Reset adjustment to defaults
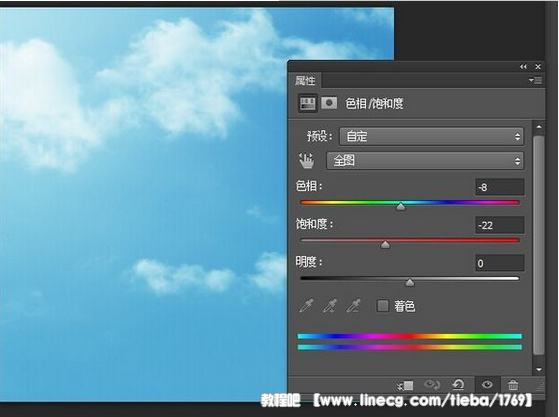559x417 pixels. tap(458, 385)
